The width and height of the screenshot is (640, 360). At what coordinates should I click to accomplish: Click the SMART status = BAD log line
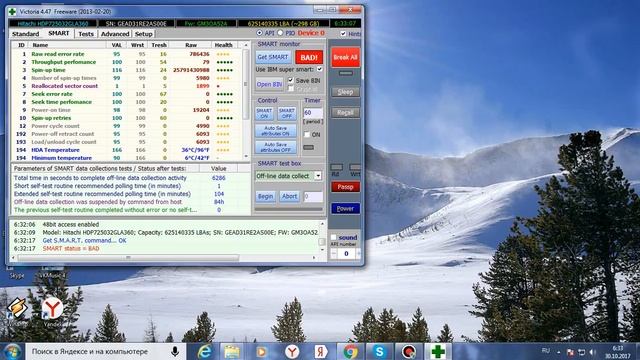click(x=71, y=248)
